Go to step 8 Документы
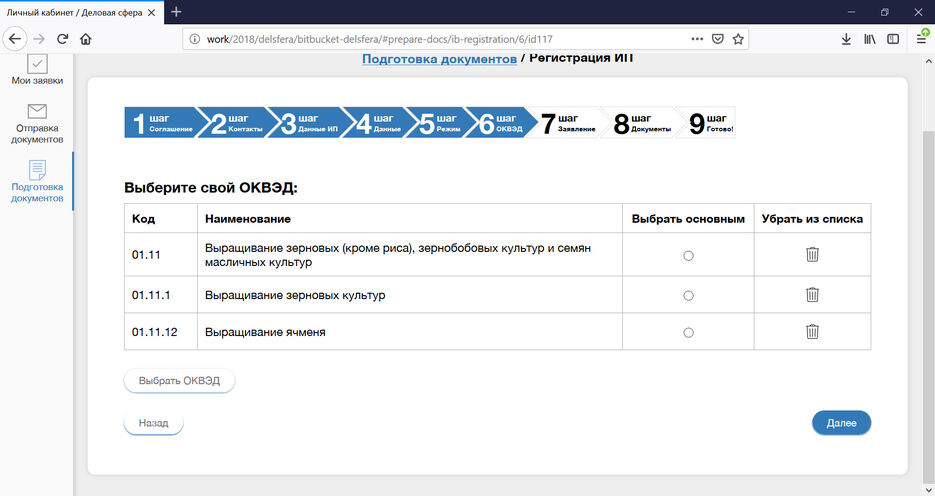 (x=642, y=123)
